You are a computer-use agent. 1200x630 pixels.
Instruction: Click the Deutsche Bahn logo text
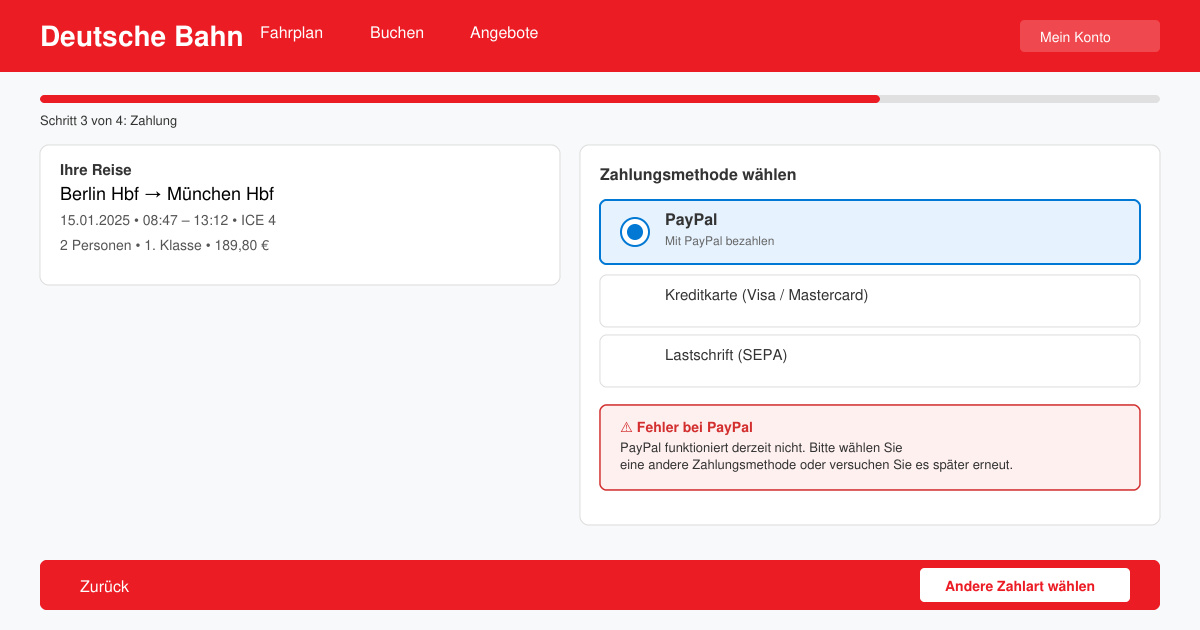click(142, 36)
